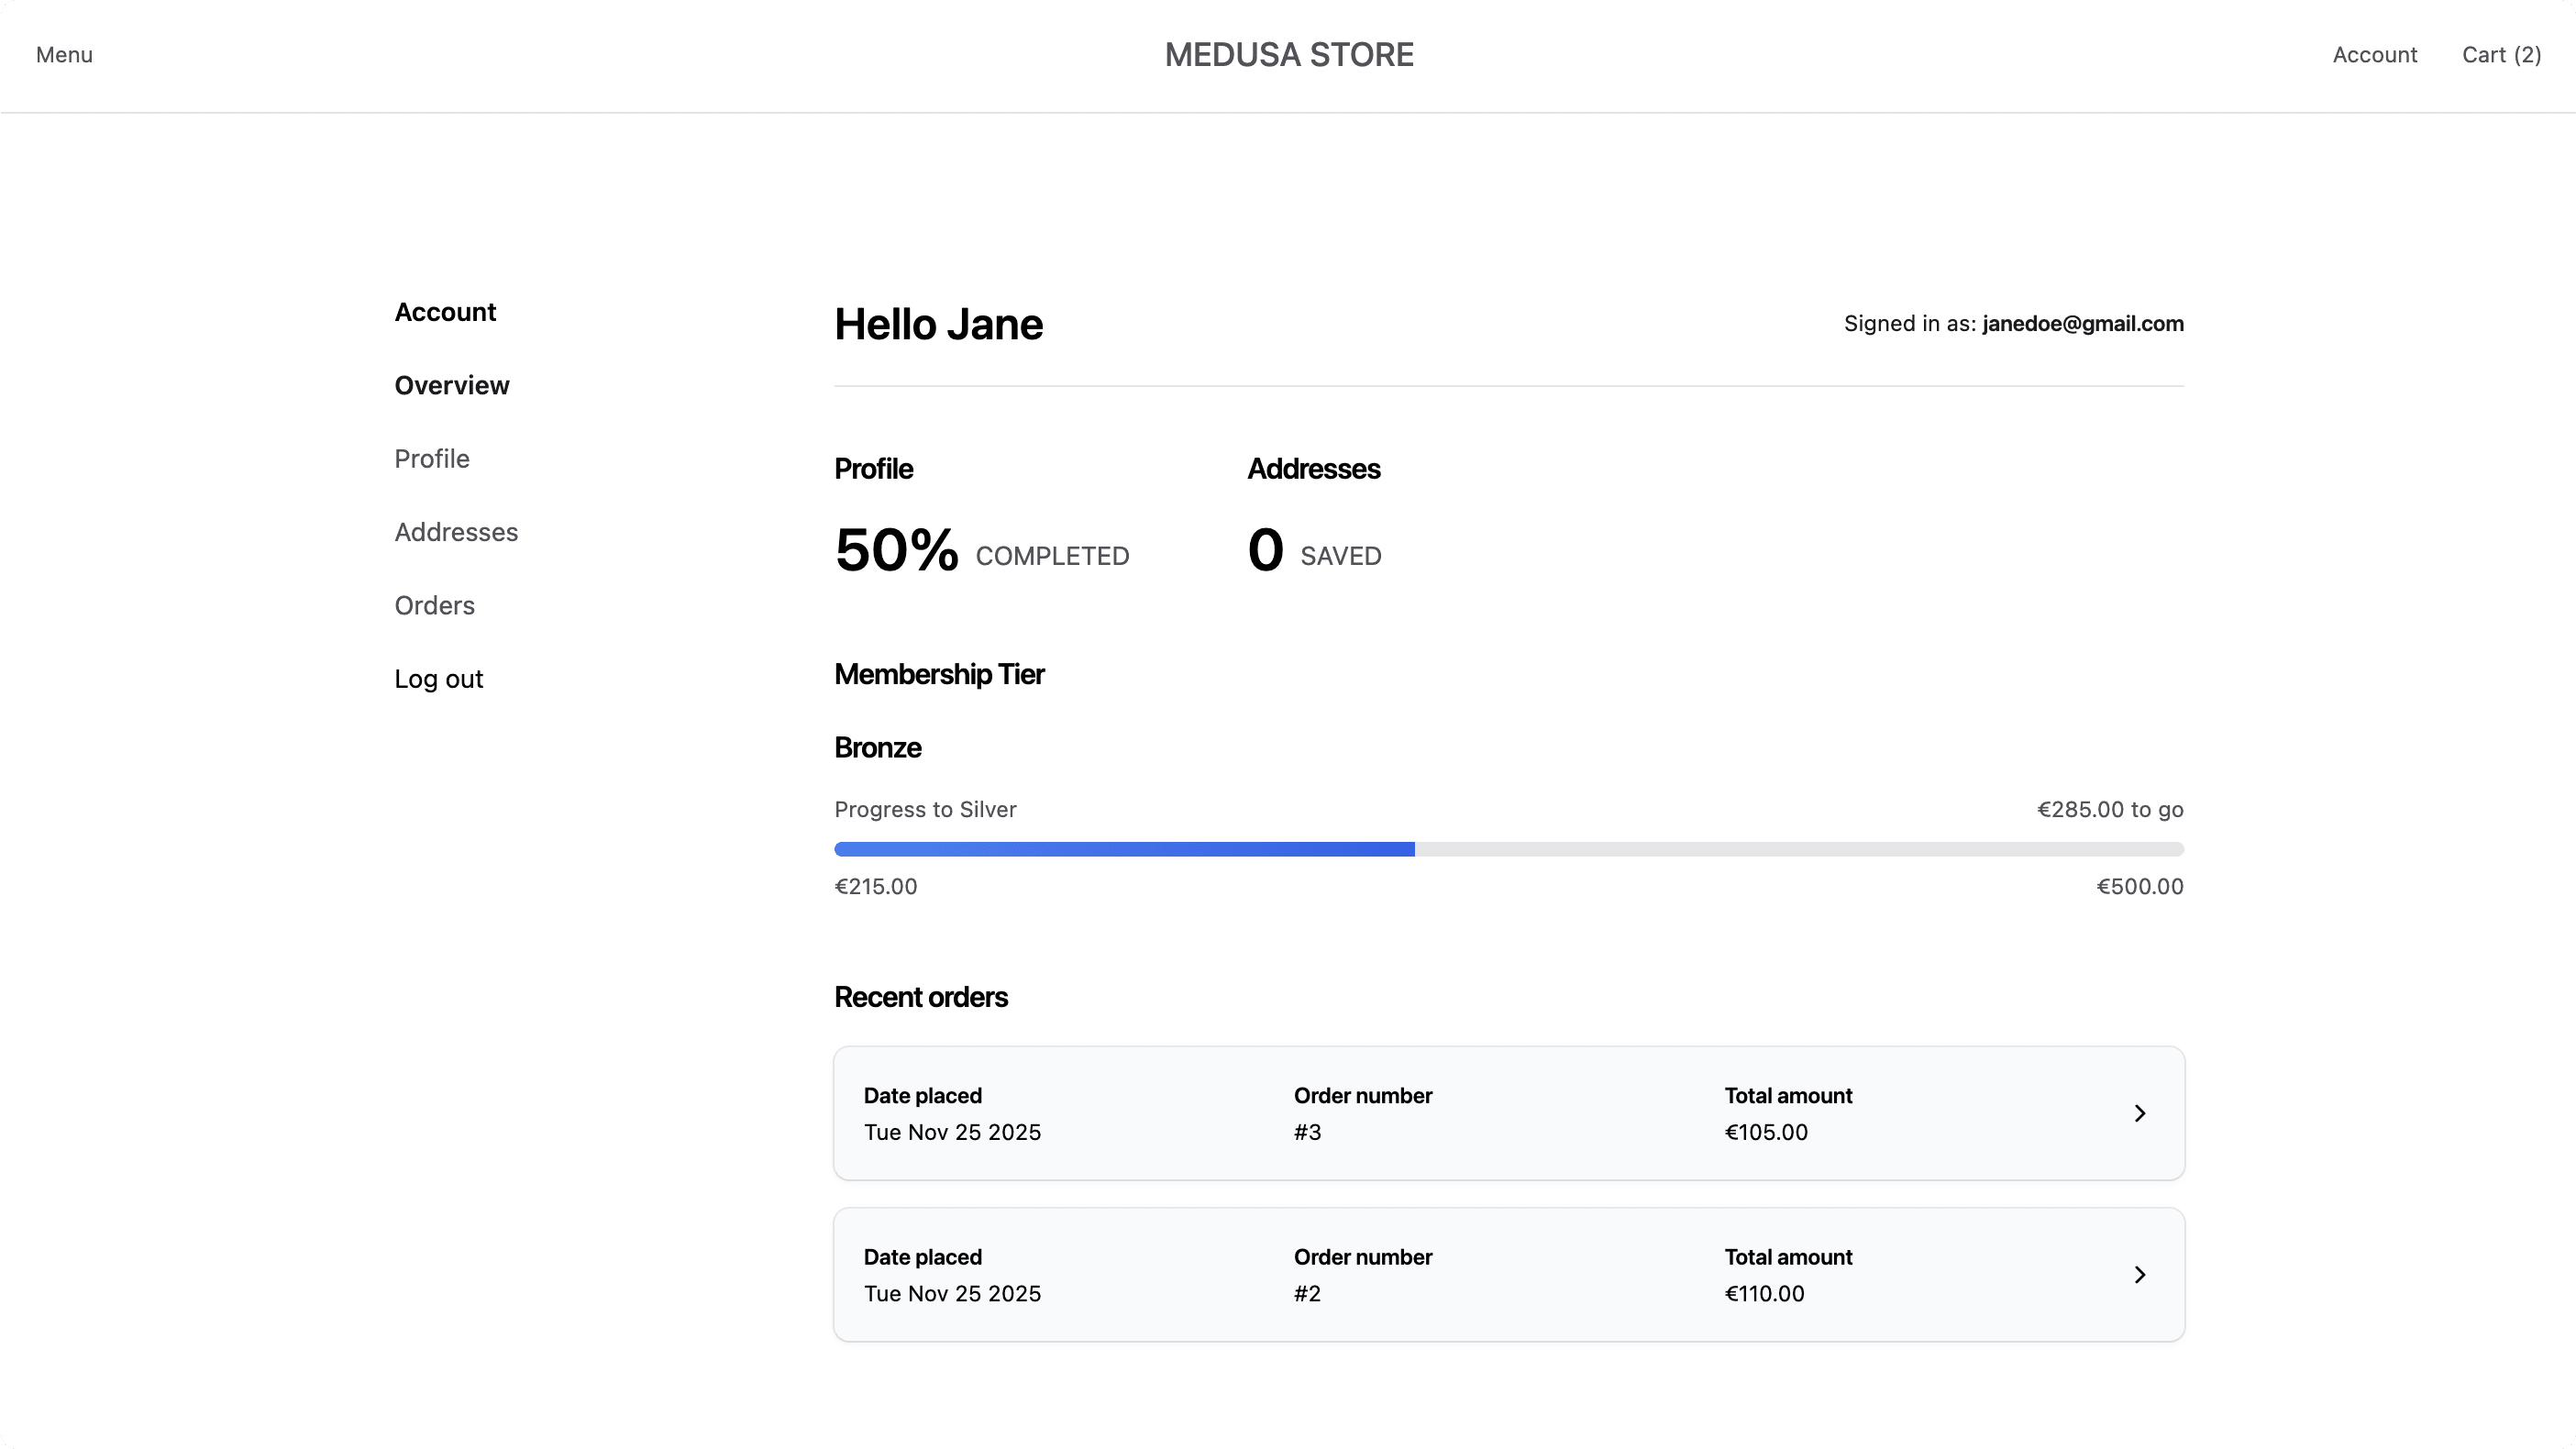Image resolution: width=2576 pixels, height=1449 pixels.
Task: Click the Hello Jane greeting
Action: pos(938,323)
